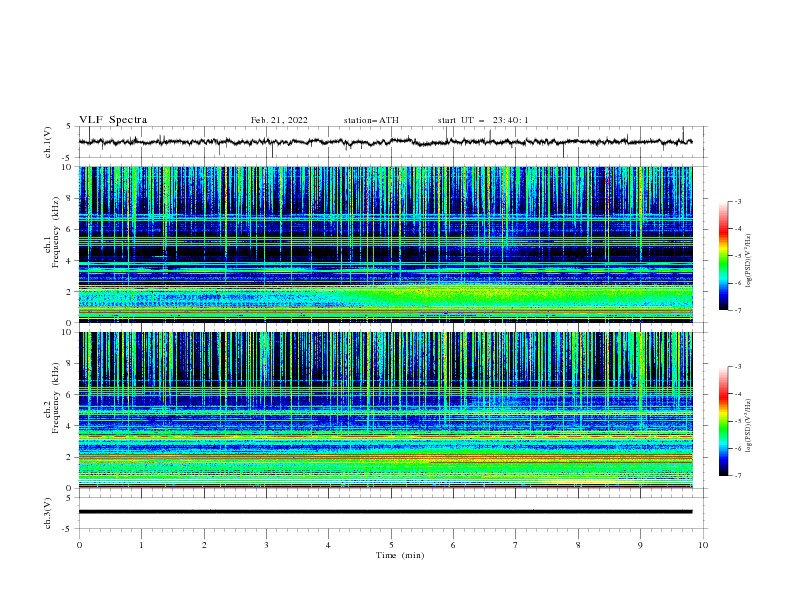Click the ch.1 voltage waveform trace panel
792x612 pixels.
[x=392, y=142]
